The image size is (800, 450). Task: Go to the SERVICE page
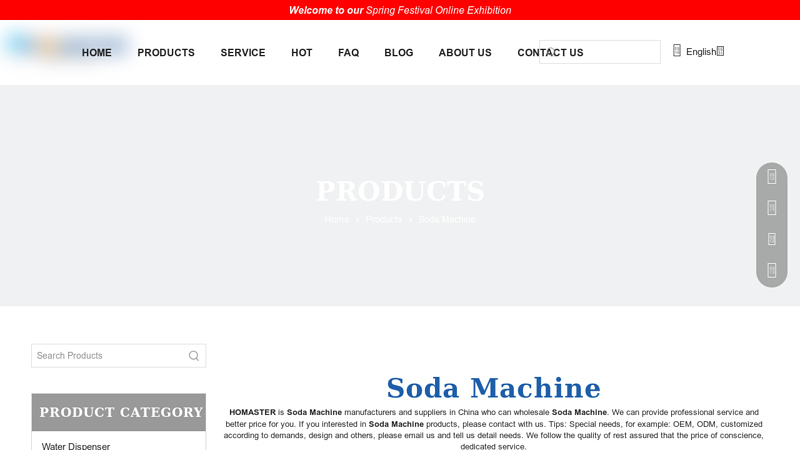coord(243,53)
